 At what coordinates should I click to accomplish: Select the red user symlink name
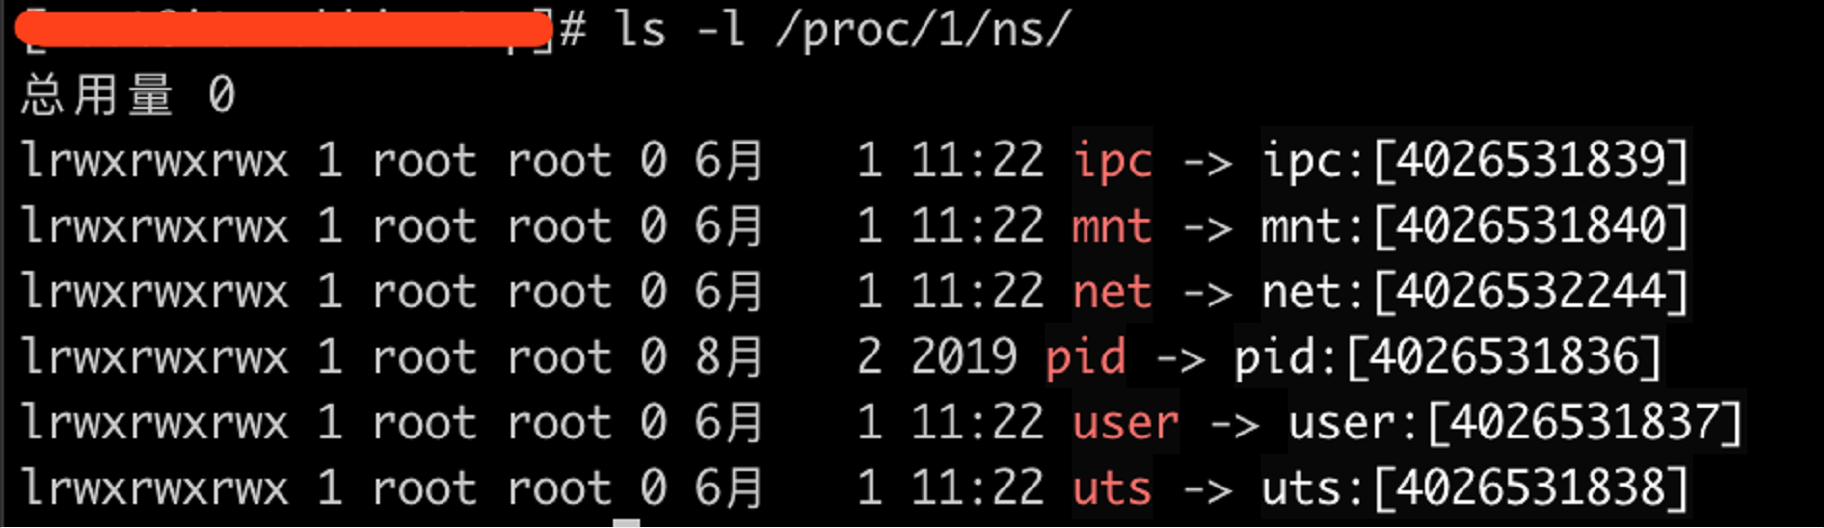tap(1125, 423)
